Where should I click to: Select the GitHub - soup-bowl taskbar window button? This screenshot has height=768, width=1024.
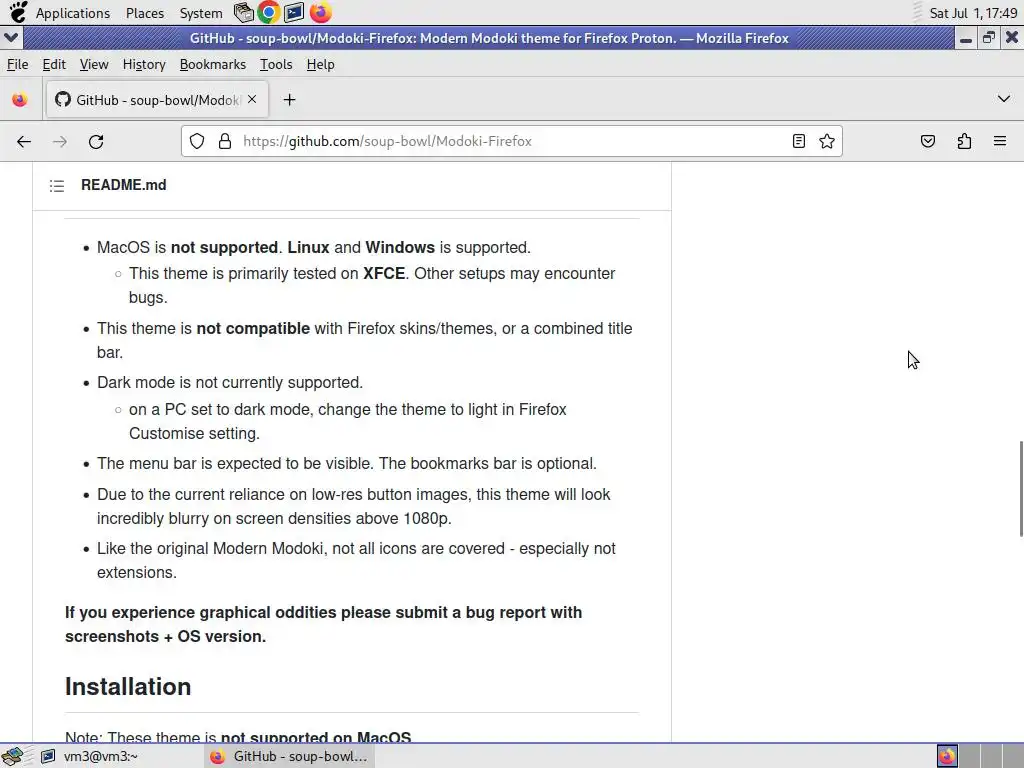pyautogui.click(x=290, y=756)
